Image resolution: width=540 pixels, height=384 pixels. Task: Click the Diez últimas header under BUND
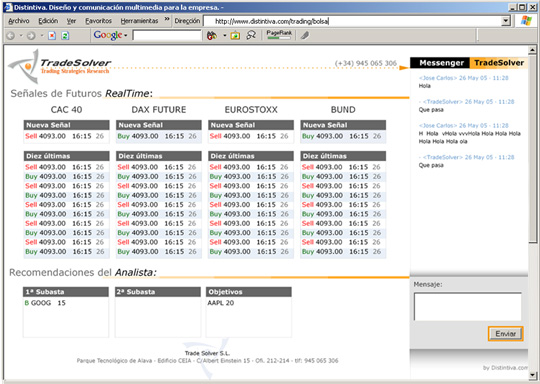343,156
